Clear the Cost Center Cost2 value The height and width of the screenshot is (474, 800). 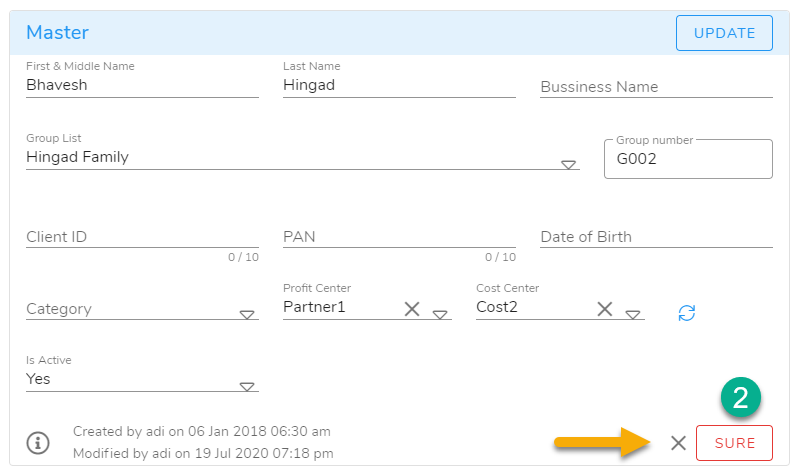tap(604, 309)
